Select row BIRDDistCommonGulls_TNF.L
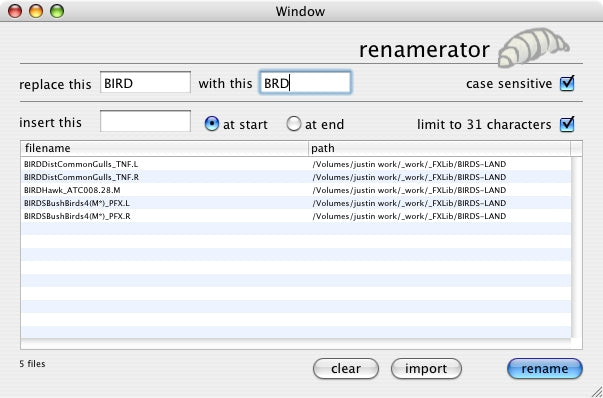Screen dimensions: 603x398 pyautogui.click(x=296, y=164)
